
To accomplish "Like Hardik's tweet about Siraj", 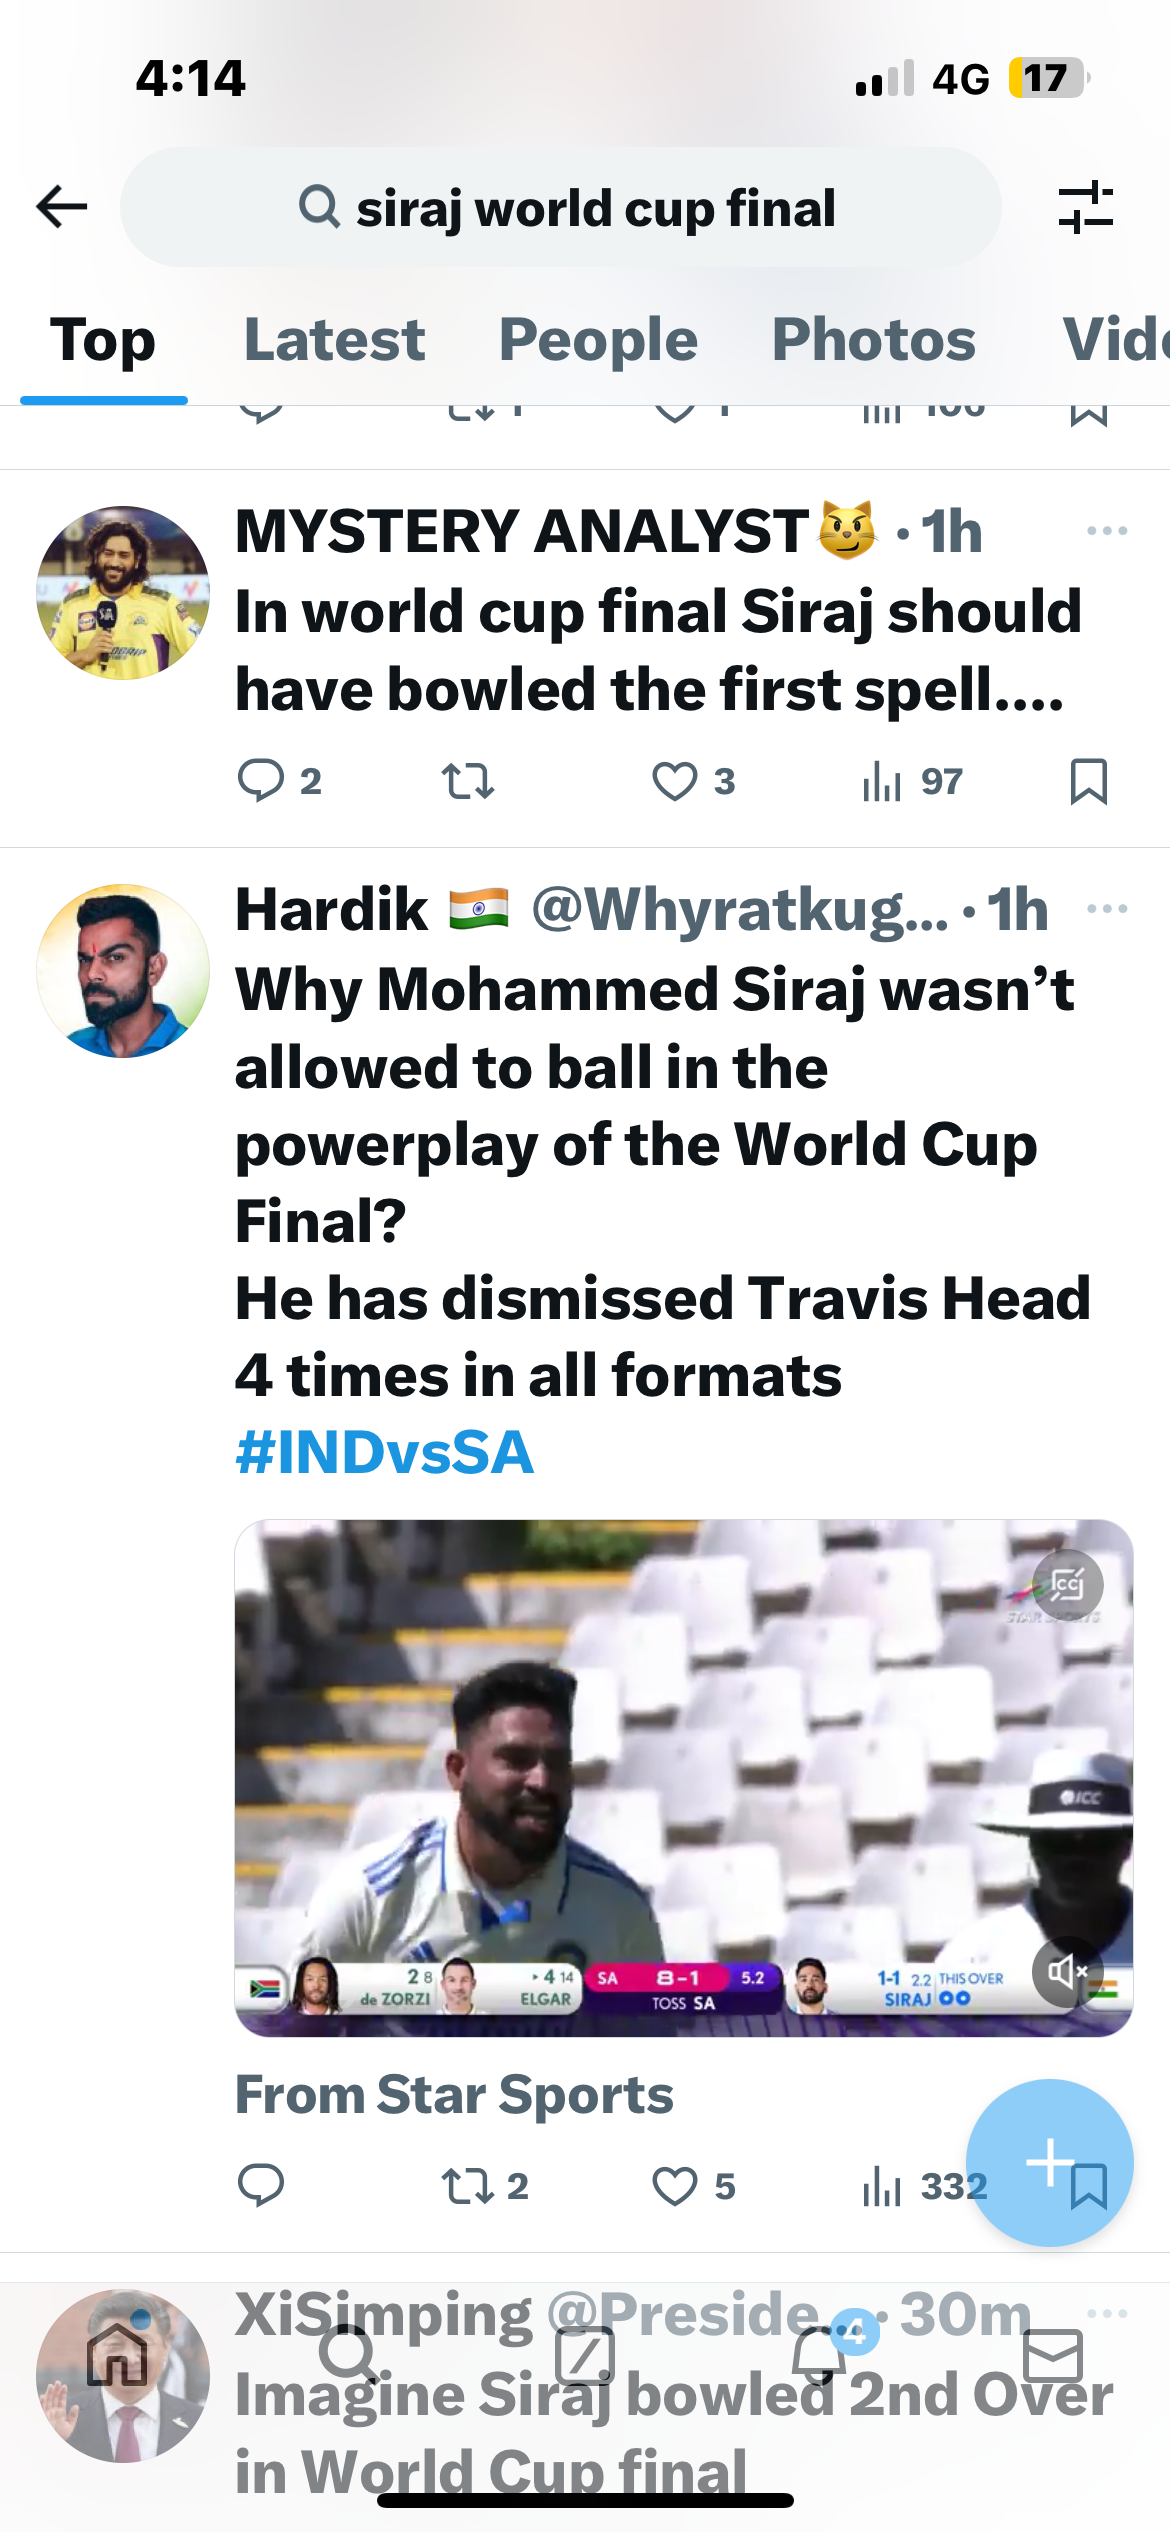I will tap(675, 2185).
